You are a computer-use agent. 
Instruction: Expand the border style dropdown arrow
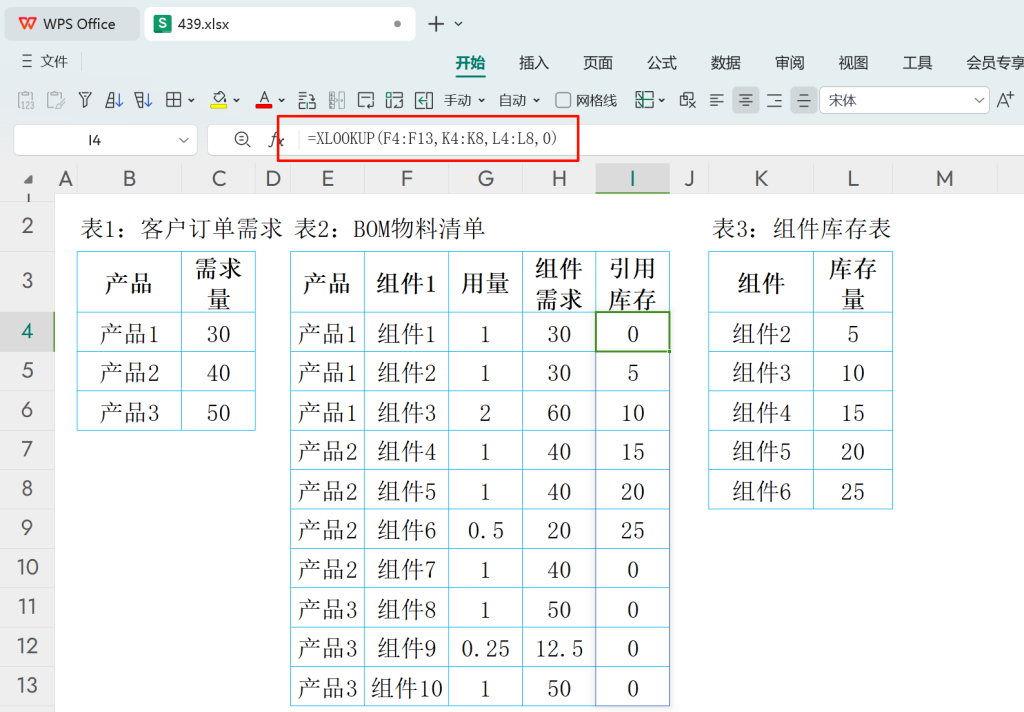tap(191, 101)
